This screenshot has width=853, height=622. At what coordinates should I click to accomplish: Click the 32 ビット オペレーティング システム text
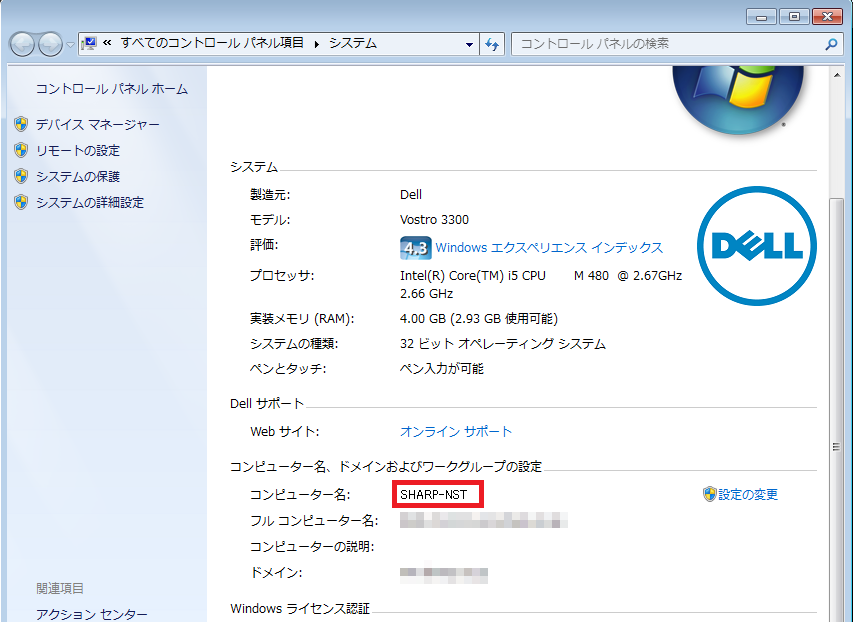[503, 344]
